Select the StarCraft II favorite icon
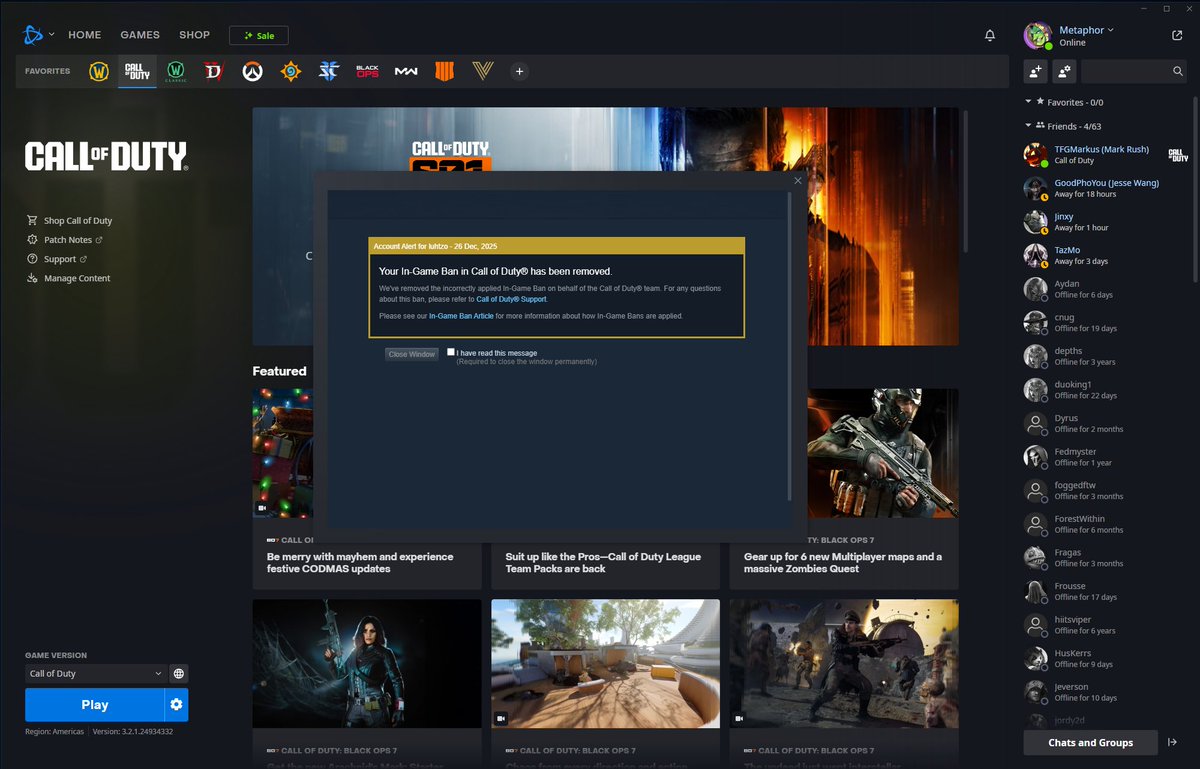 coord(329,71)
